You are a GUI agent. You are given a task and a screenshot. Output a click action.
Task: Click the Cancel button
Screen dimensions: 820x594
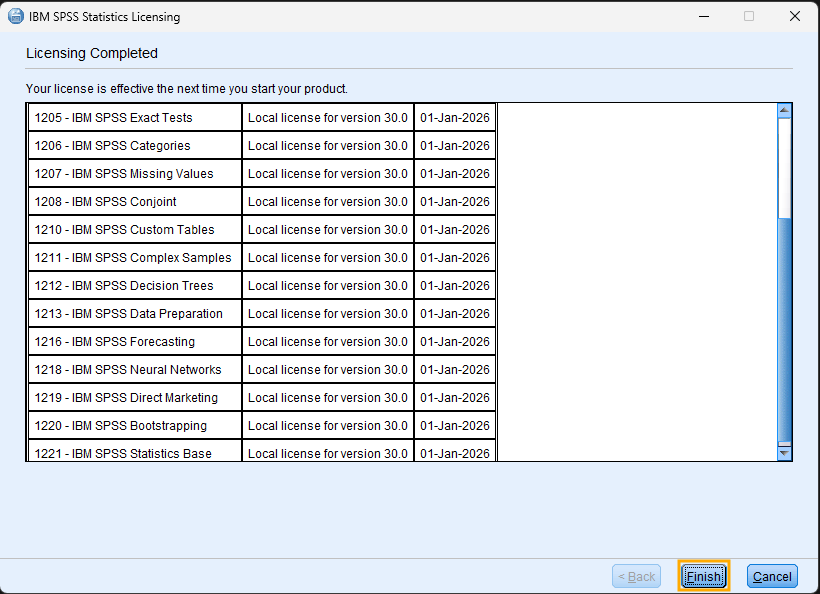tap(772, 576)
